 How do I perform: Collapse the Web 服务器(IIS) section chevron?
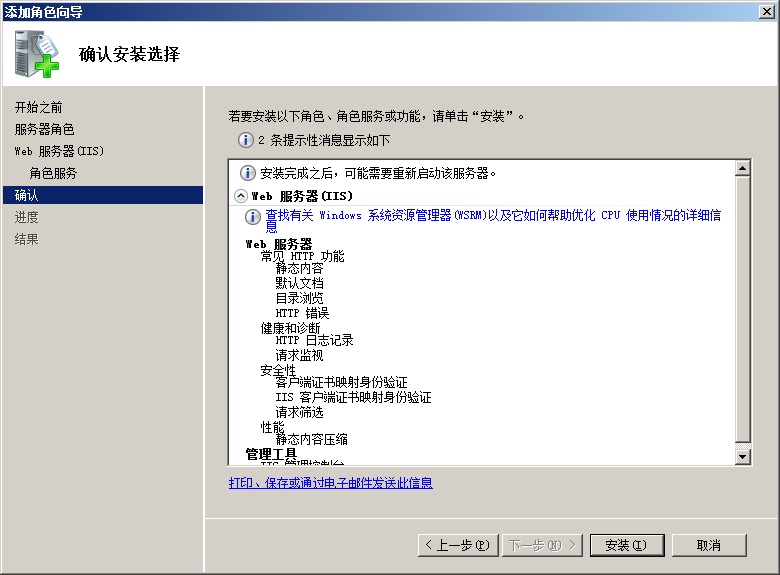[x=241, y=196]
